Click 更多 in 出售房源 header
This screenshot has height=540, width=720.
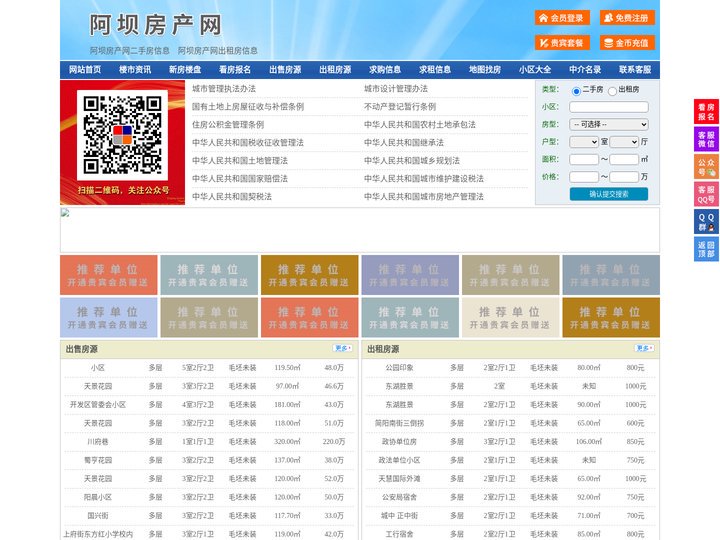343,349
